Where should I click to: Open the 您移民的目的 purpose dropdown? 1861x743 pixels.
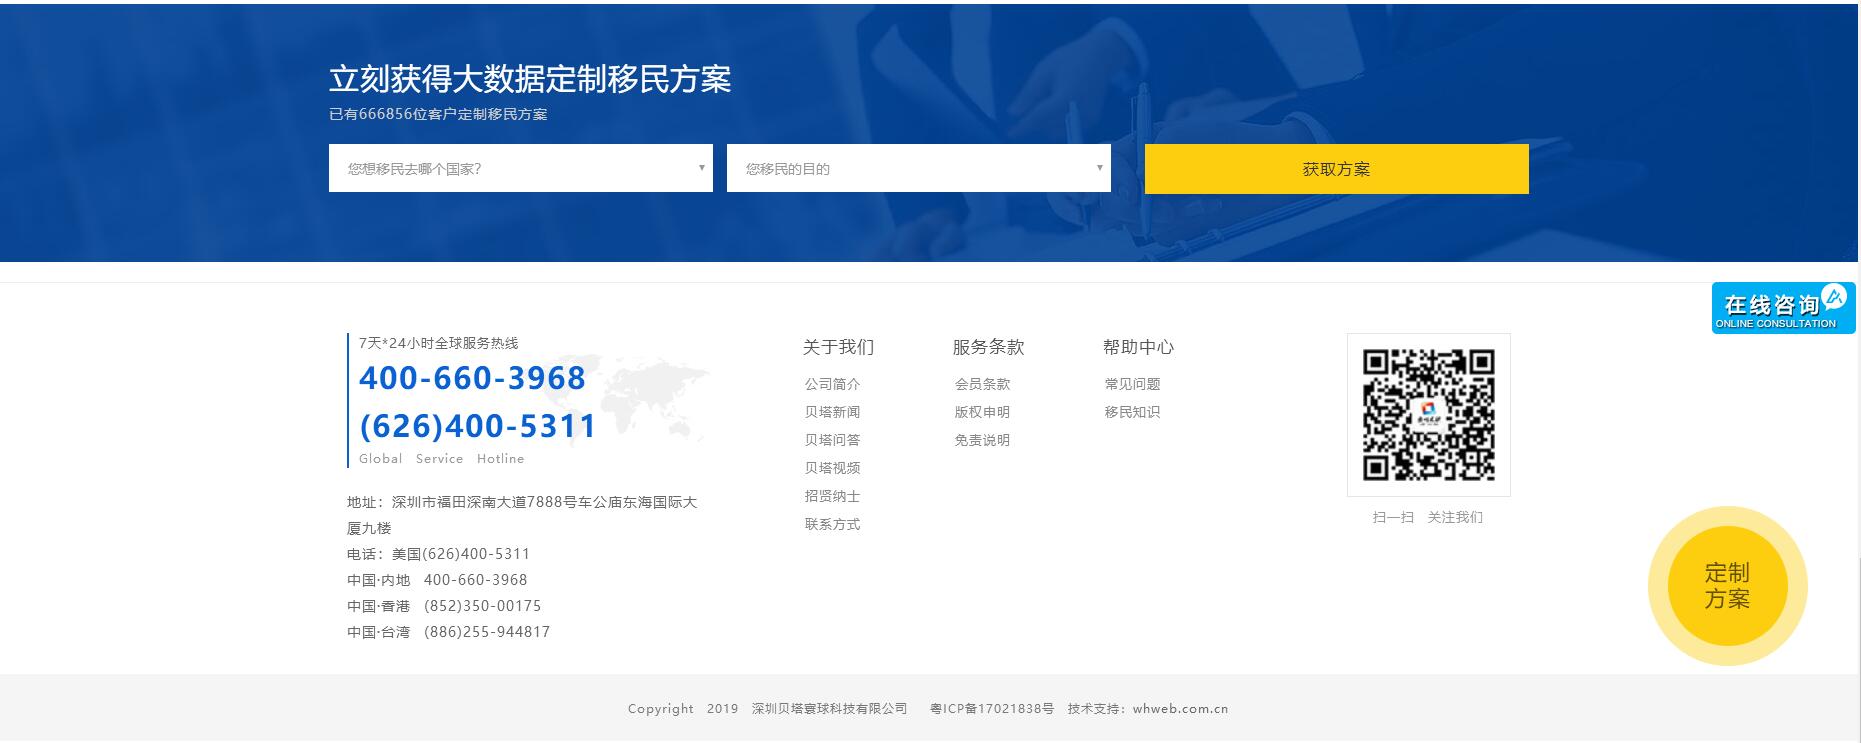pyautogui.click(x=918, y=168)
